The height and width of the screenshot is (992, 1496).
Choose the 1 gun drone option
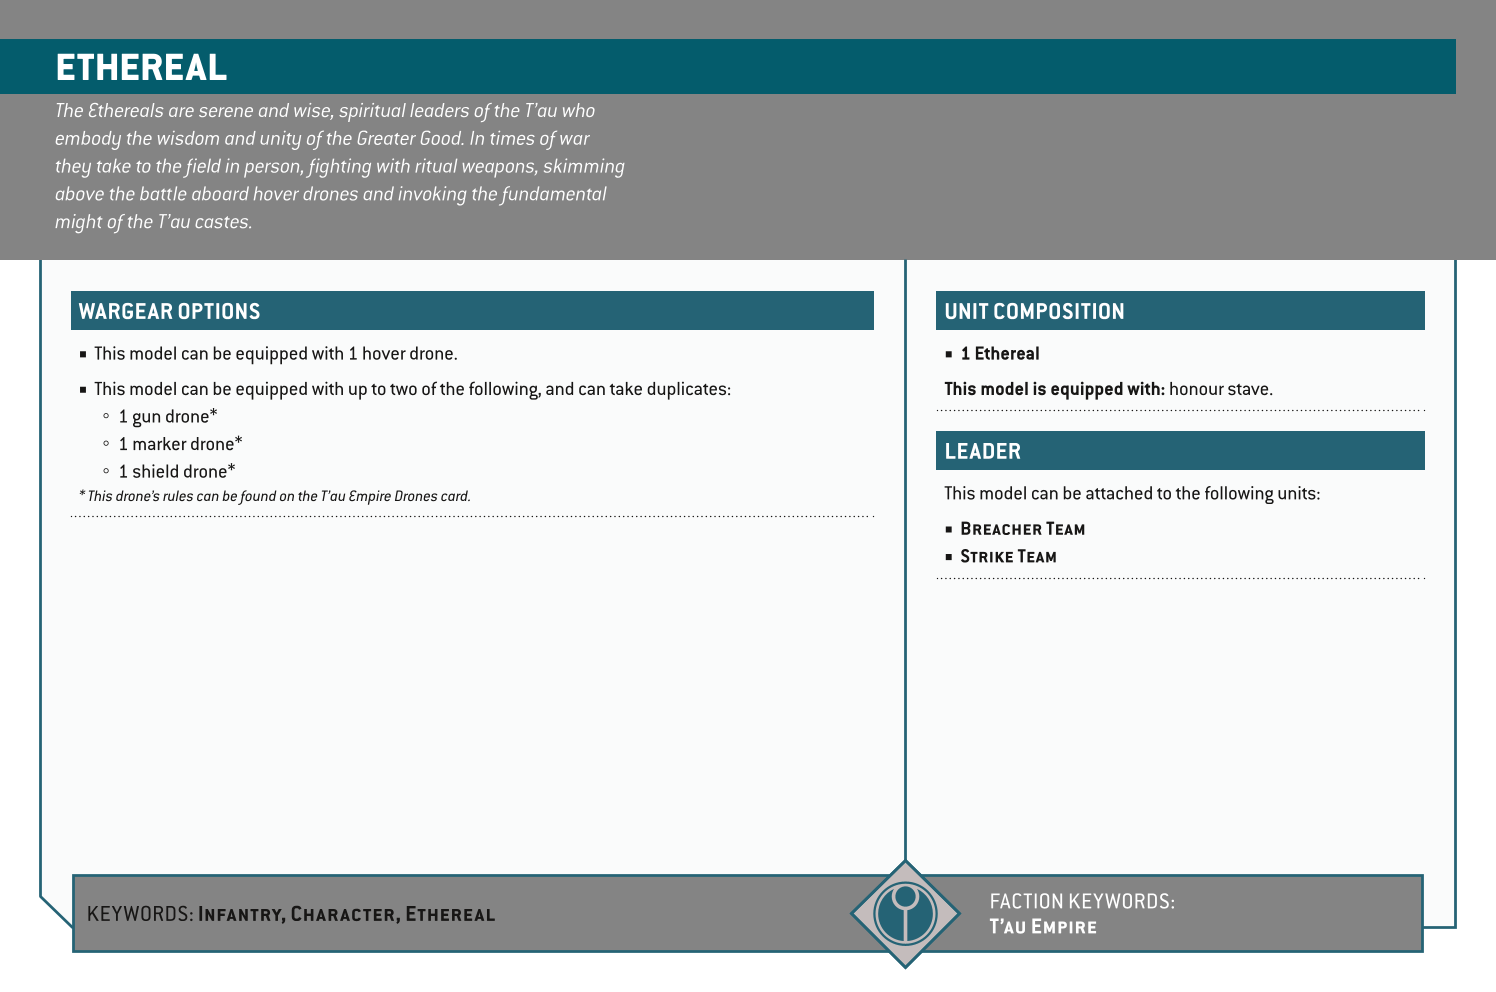tap(167, 417)
